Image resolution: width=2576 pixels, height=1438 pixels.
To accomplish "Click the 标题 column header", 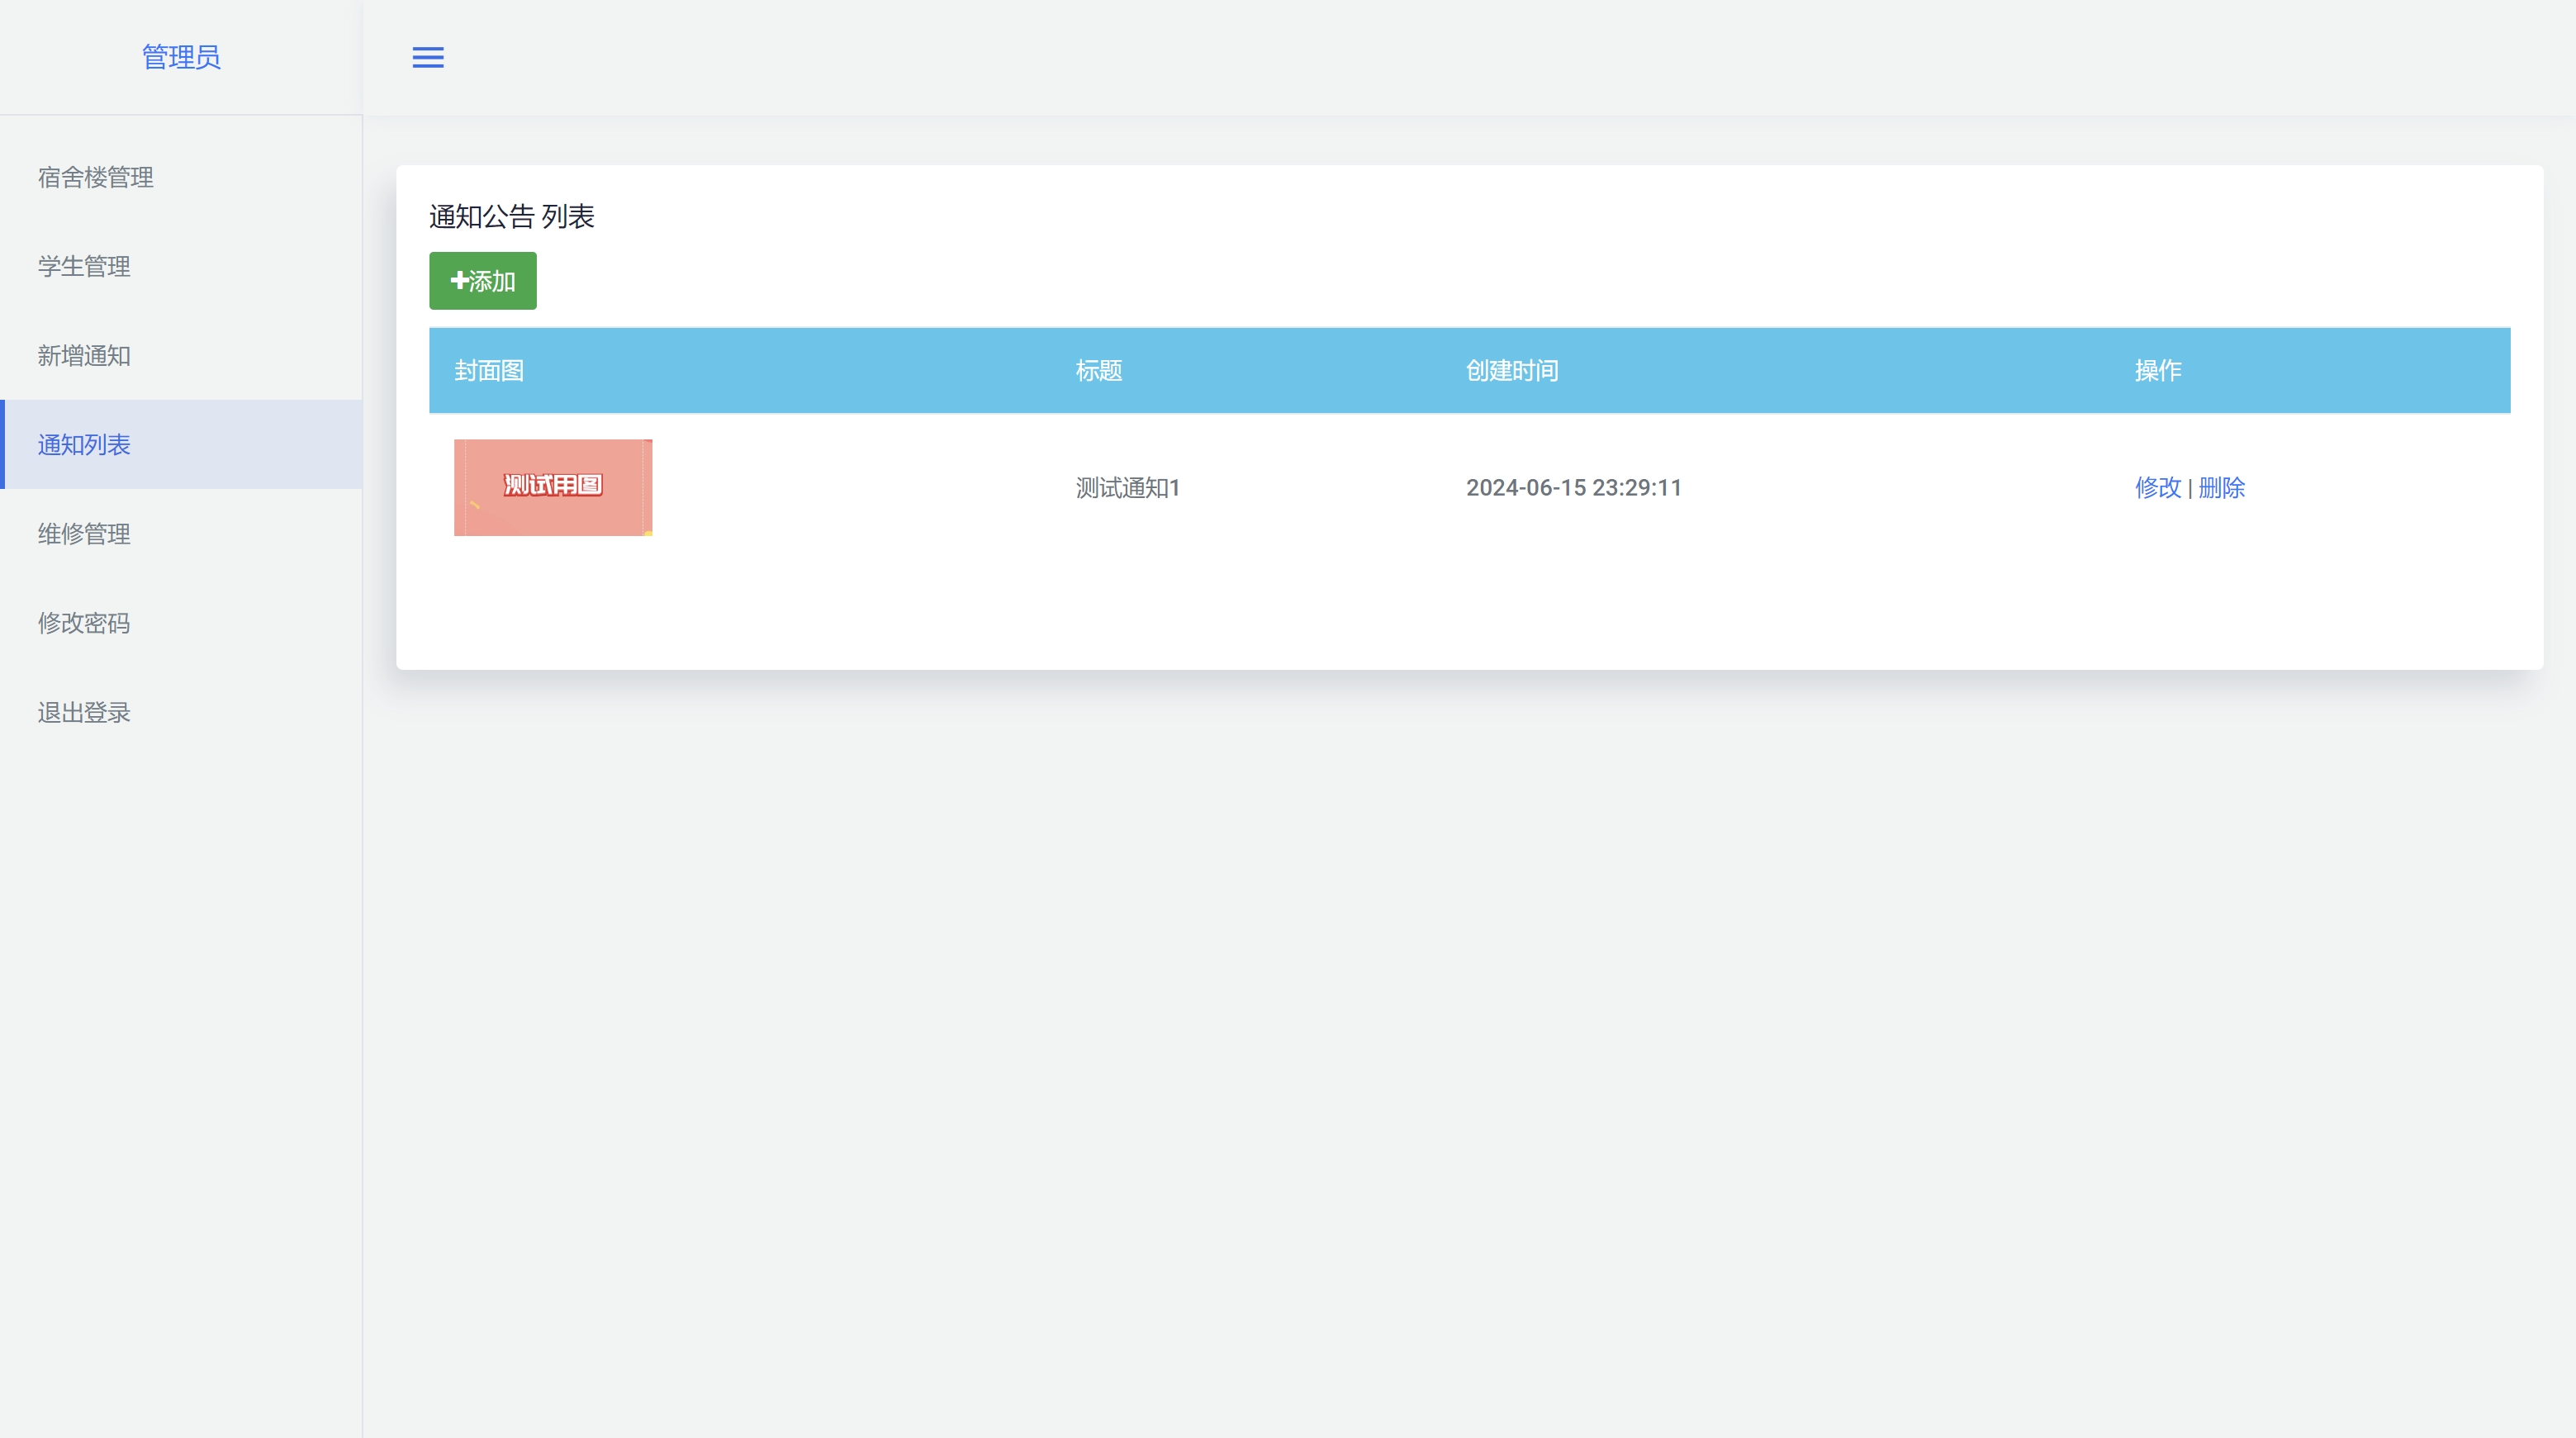I will pyautogui.click(x=1098, y=370).
